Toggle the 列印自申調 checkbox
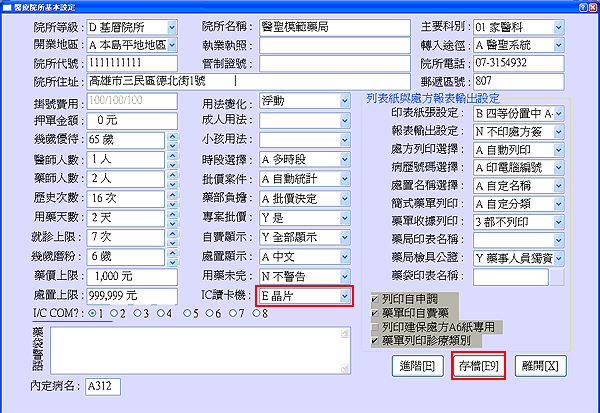This screenshot has height=413, width=600. 374,299
